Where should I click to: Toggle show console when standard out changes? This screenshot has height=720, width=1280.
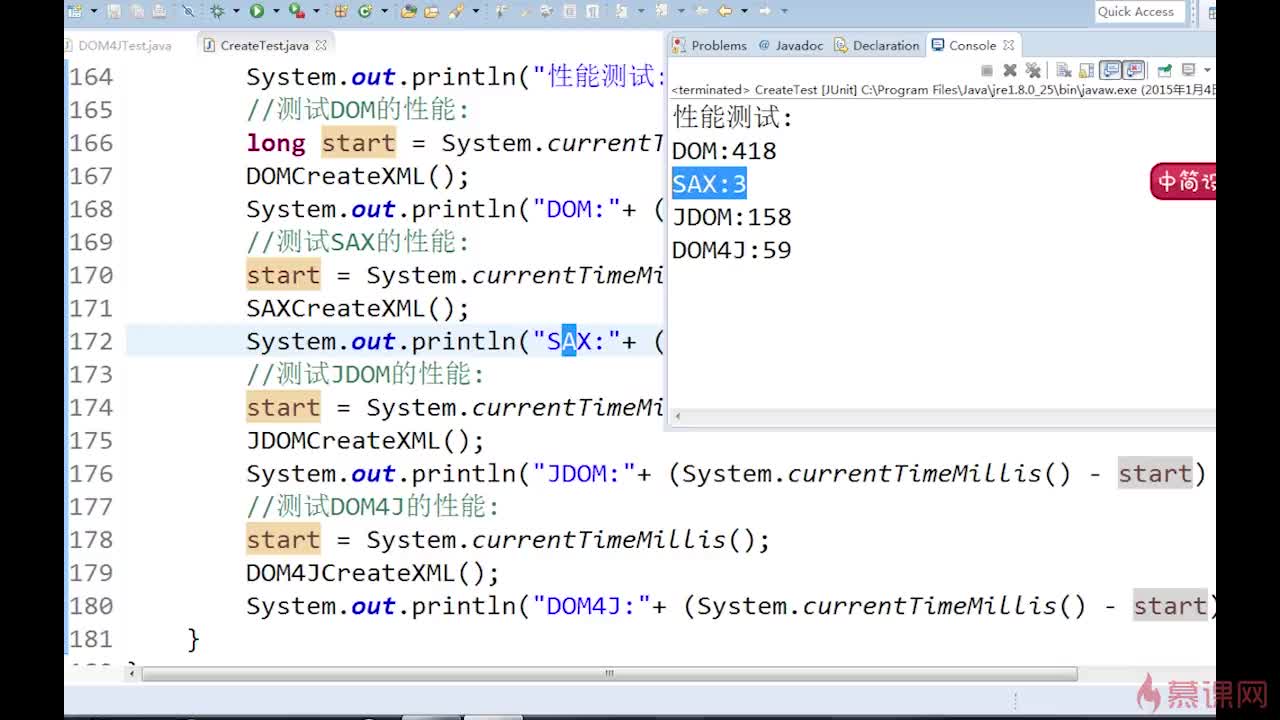pos(1110,70)
